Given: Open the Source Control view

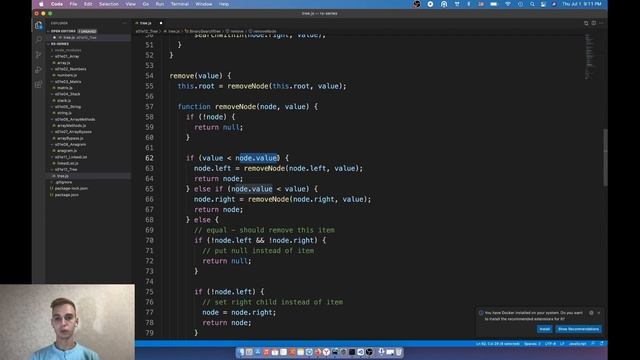Looking at the screenshot, I should 38,55.
